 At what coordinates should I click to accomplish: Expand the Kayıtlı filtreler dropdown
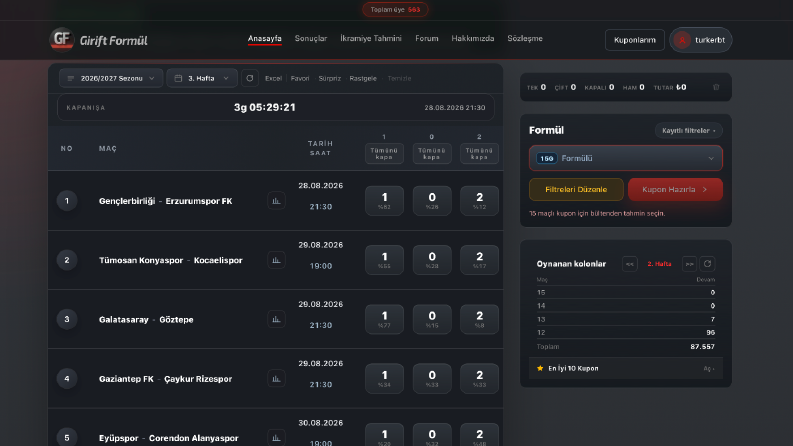688,130
